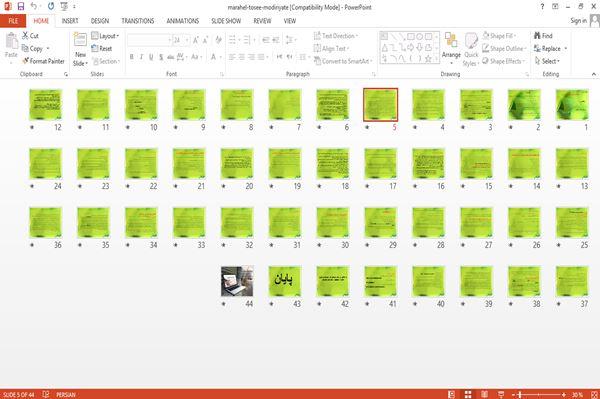Click zoom out minus button
The width and height of the screenshot is (600, 399).
514,394
